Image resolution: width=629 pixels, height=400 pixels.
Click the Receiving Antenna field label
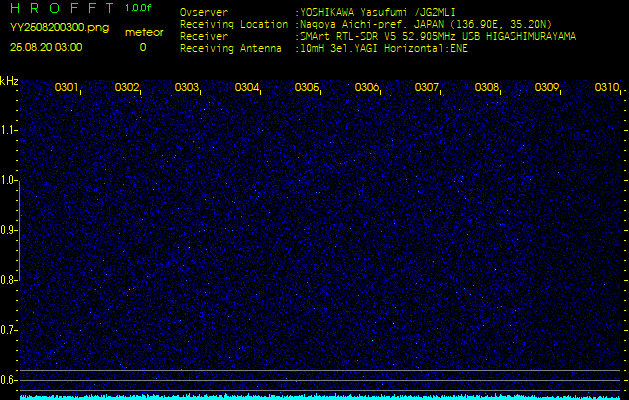point(231,49)
